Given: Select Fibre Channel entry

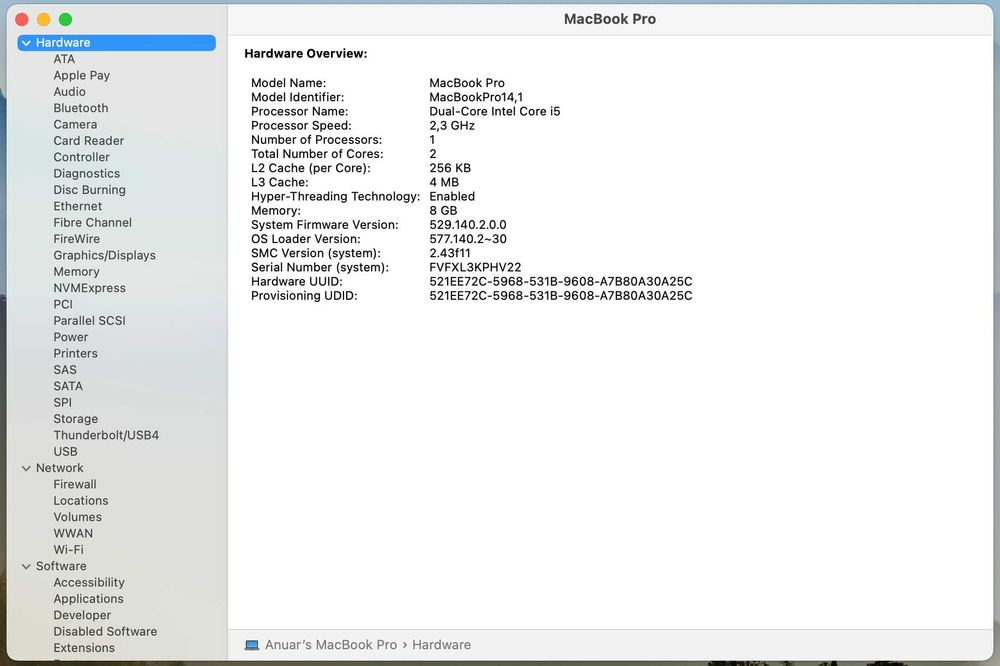Looking at the screenshot, I should click(x=92, y=223).
